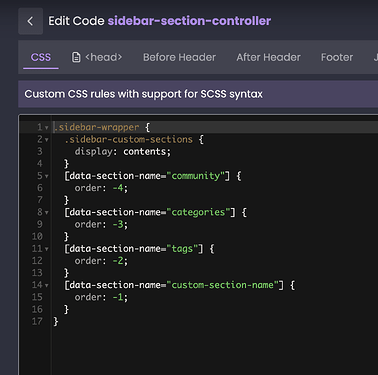
Task: Switch to the CSS tab
Action: point(41,57)
